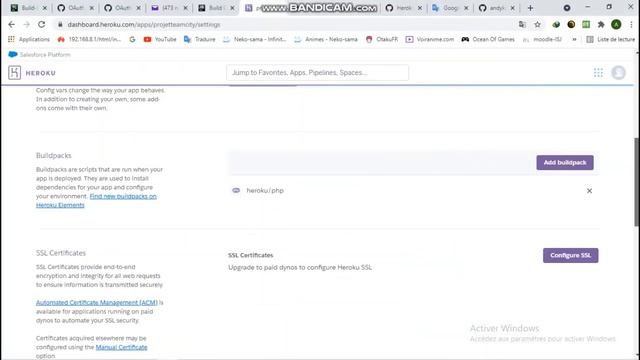Close the Google Translate tab

[466, 8]
